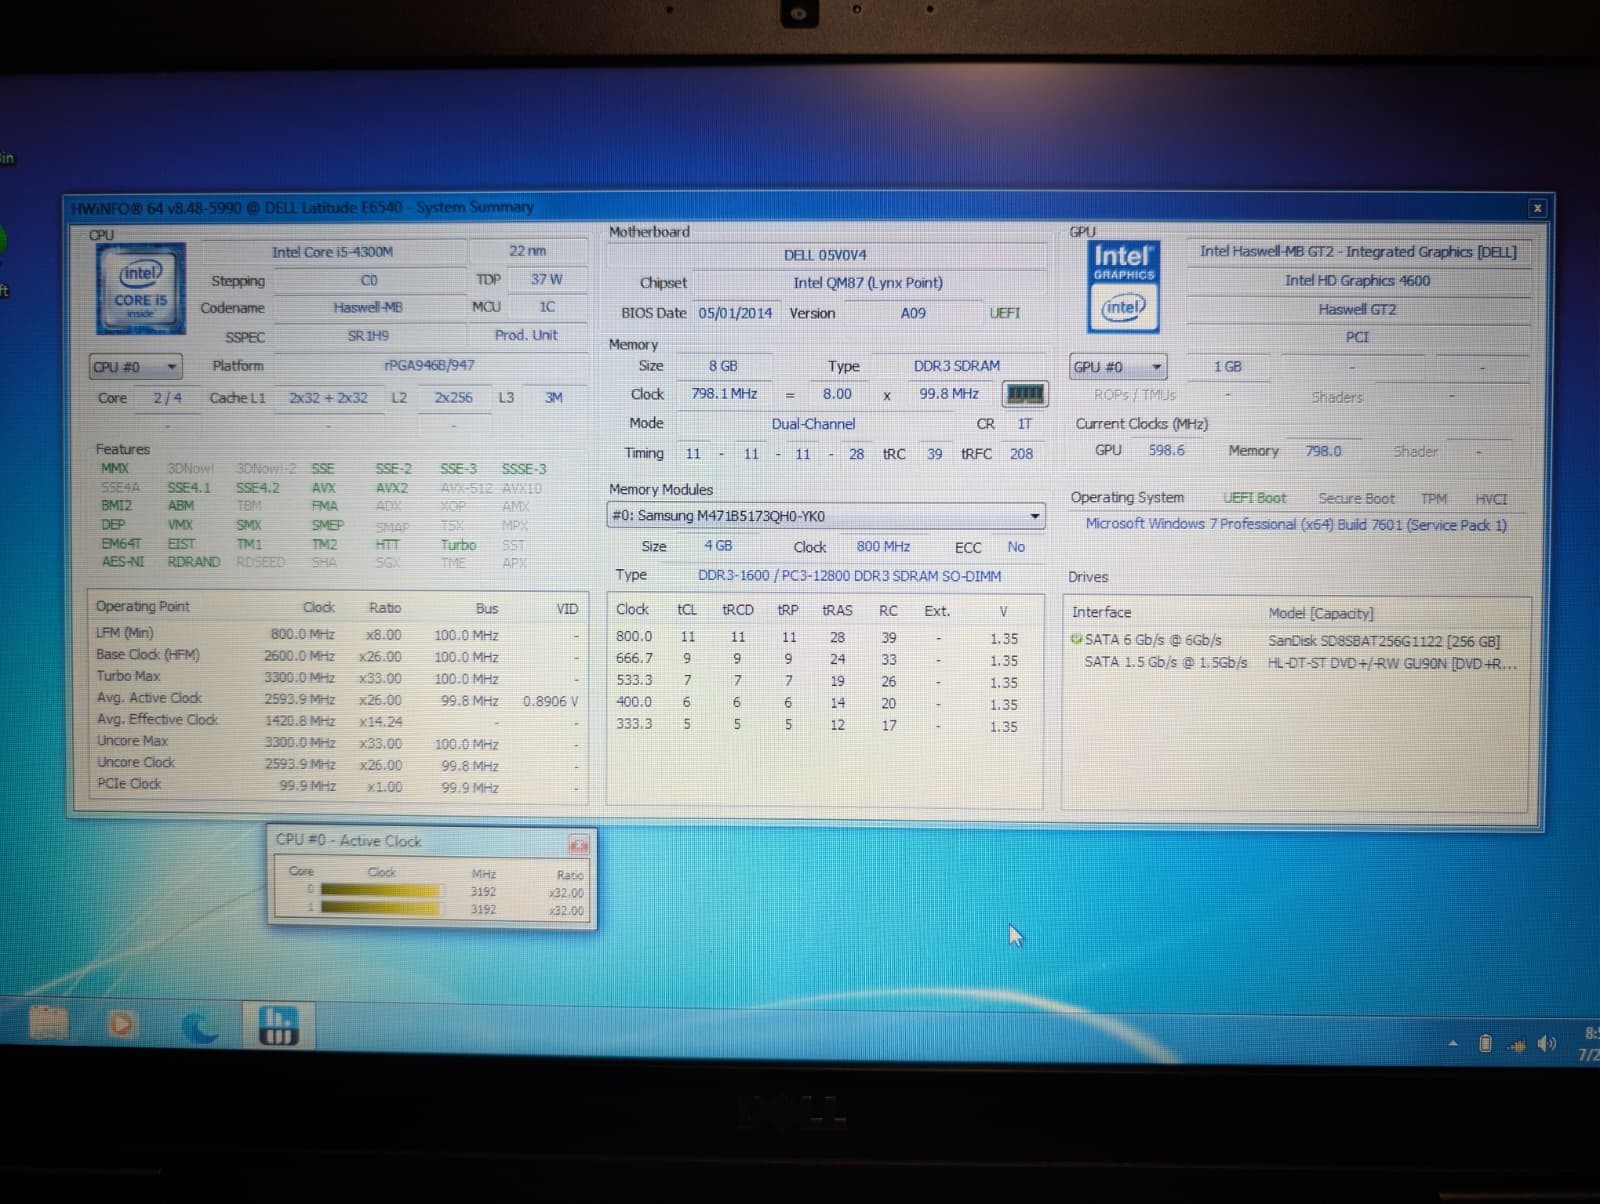Click the LFM (Min) row
The width and height of the screenshot is (1600, 1204).
pyautogui.click(x=338, y=634)
